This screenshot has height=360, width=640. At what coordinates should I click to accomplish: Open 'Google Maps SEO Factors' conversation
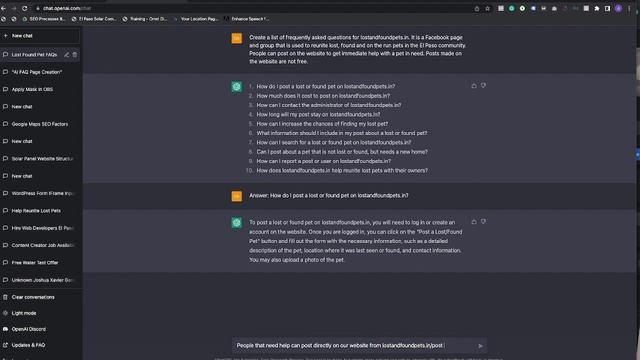click(x=40, y=124)
